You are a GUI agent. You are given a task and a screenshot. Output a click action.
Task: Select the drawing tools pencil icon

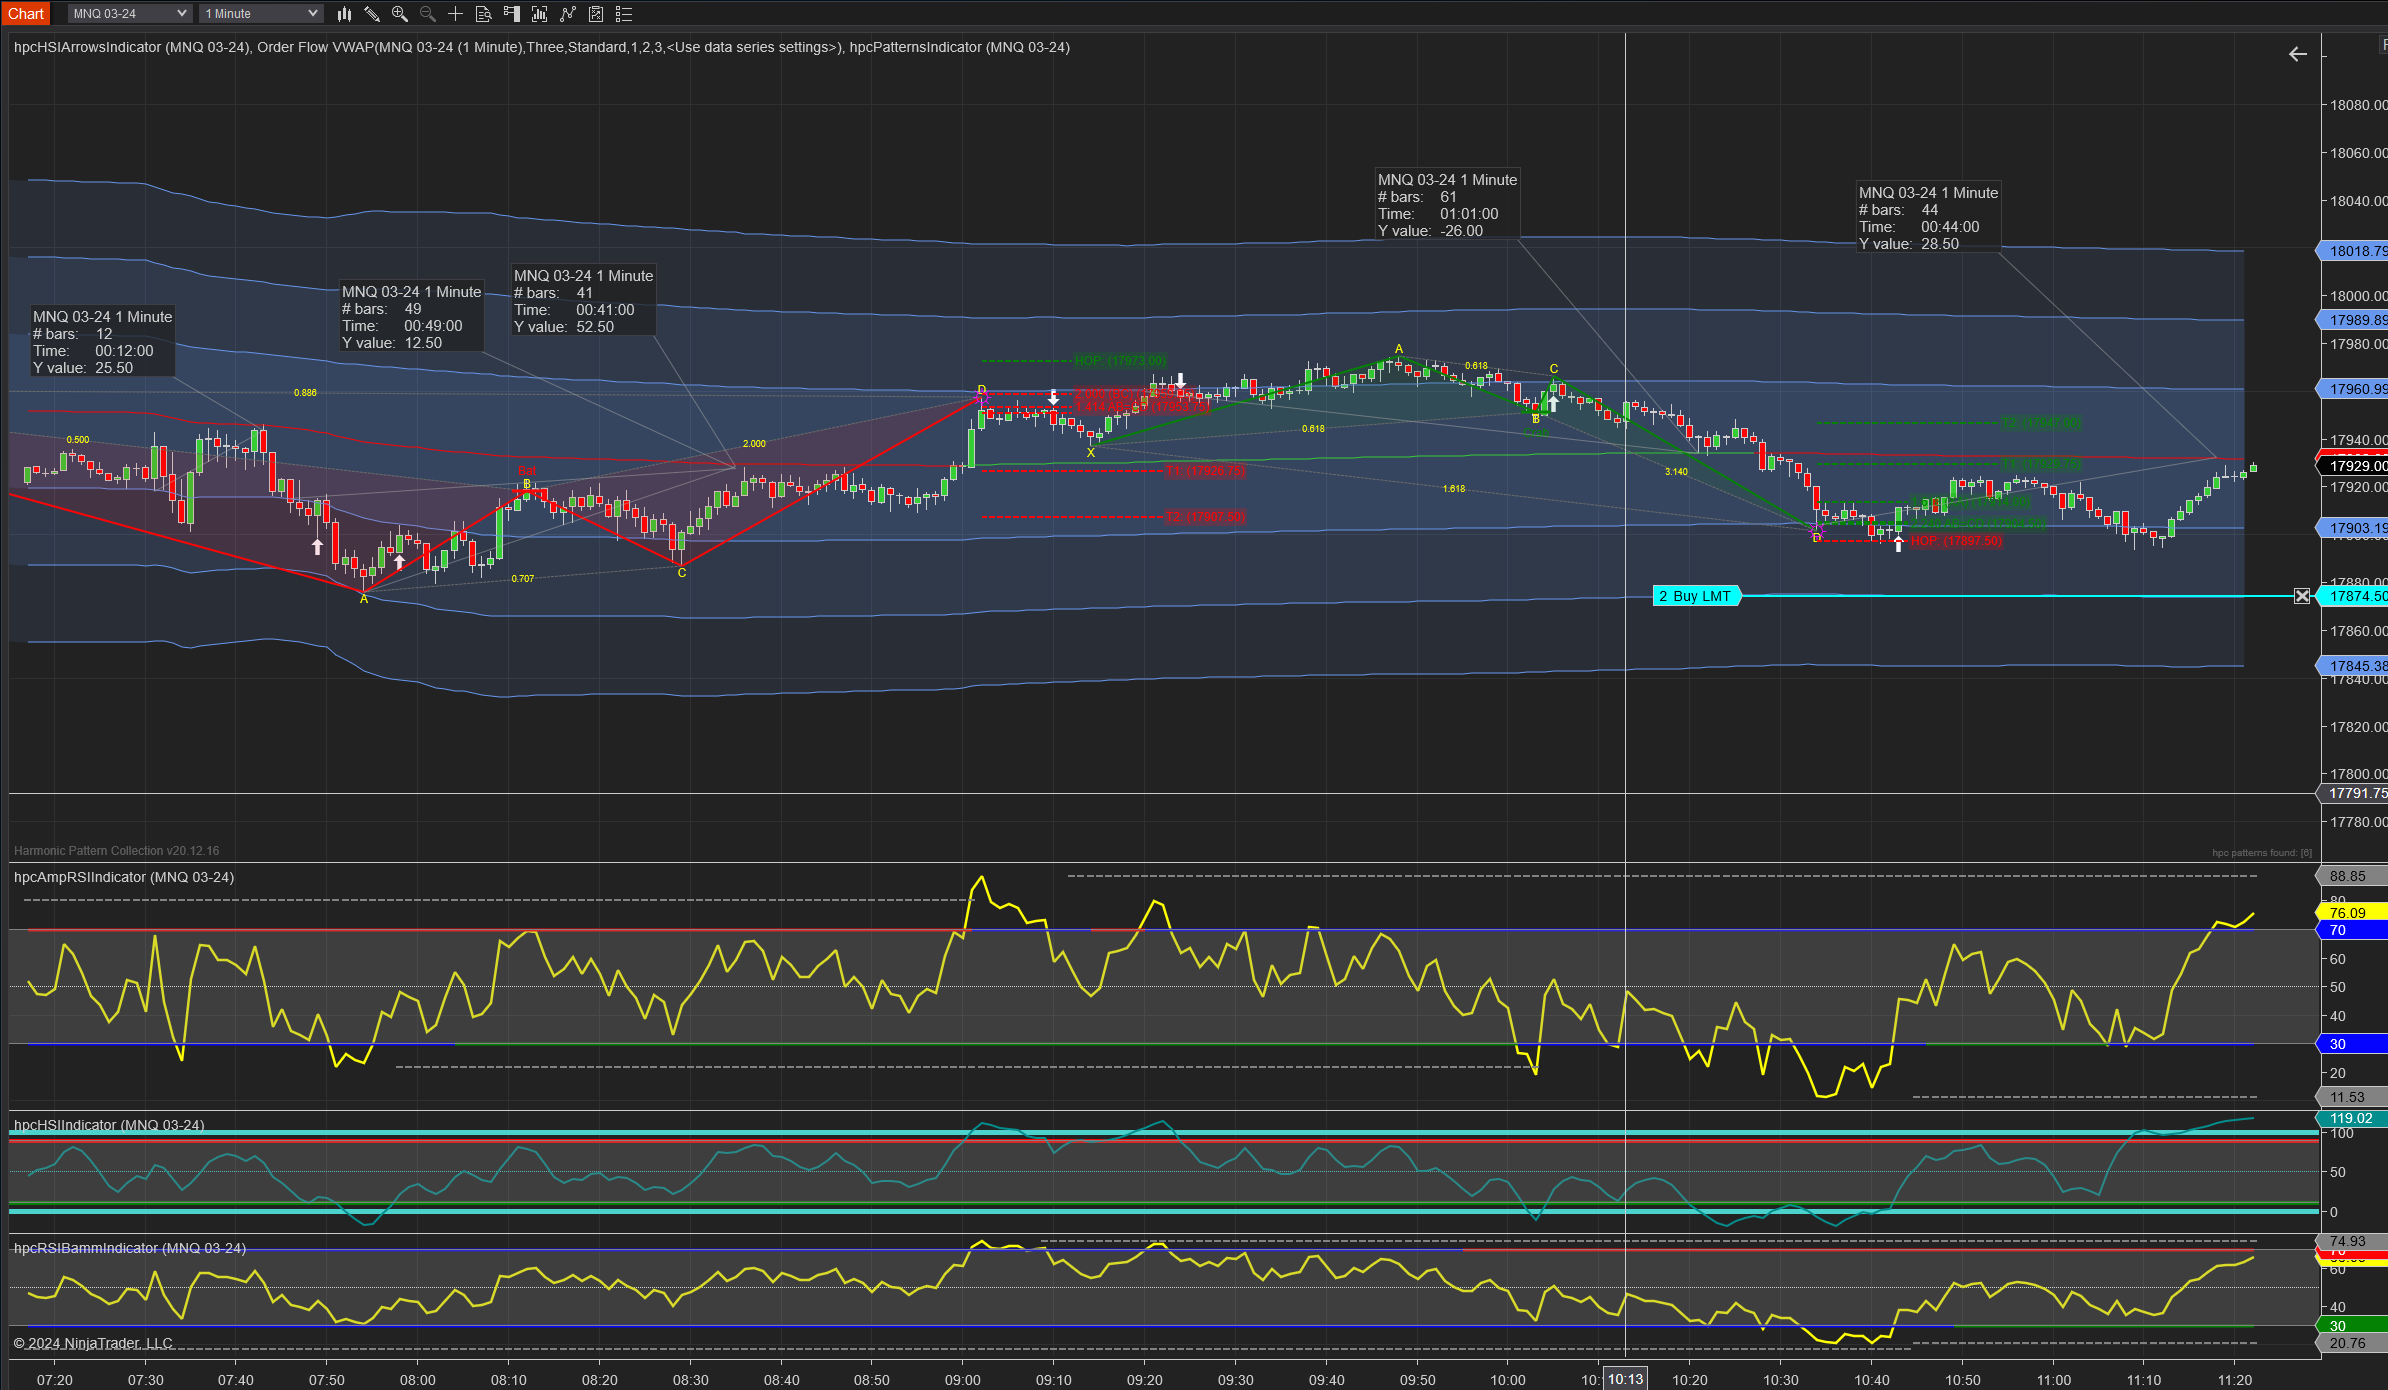pos(372,14)
